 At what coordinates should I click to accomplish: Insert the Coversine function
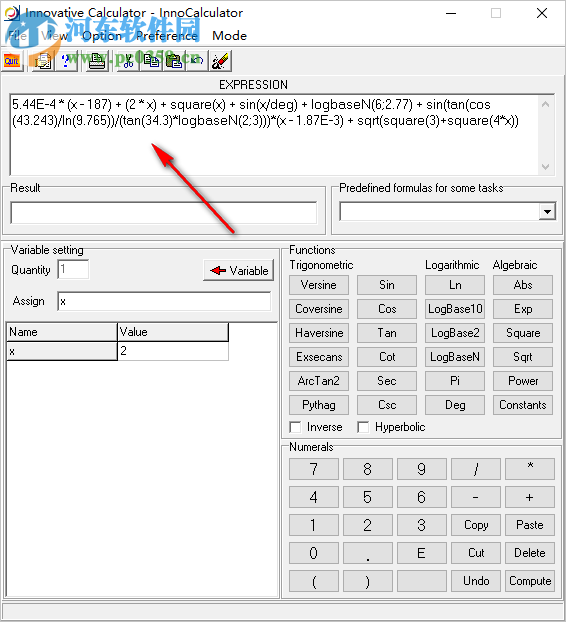pyautogui.click(x=319, y=309)
